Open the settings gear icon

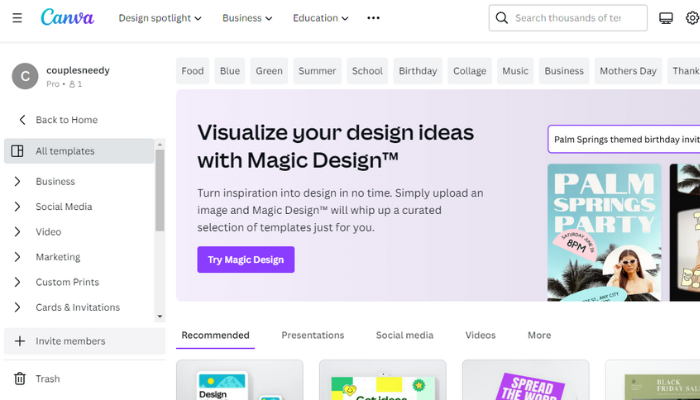[x=692, y=18]
